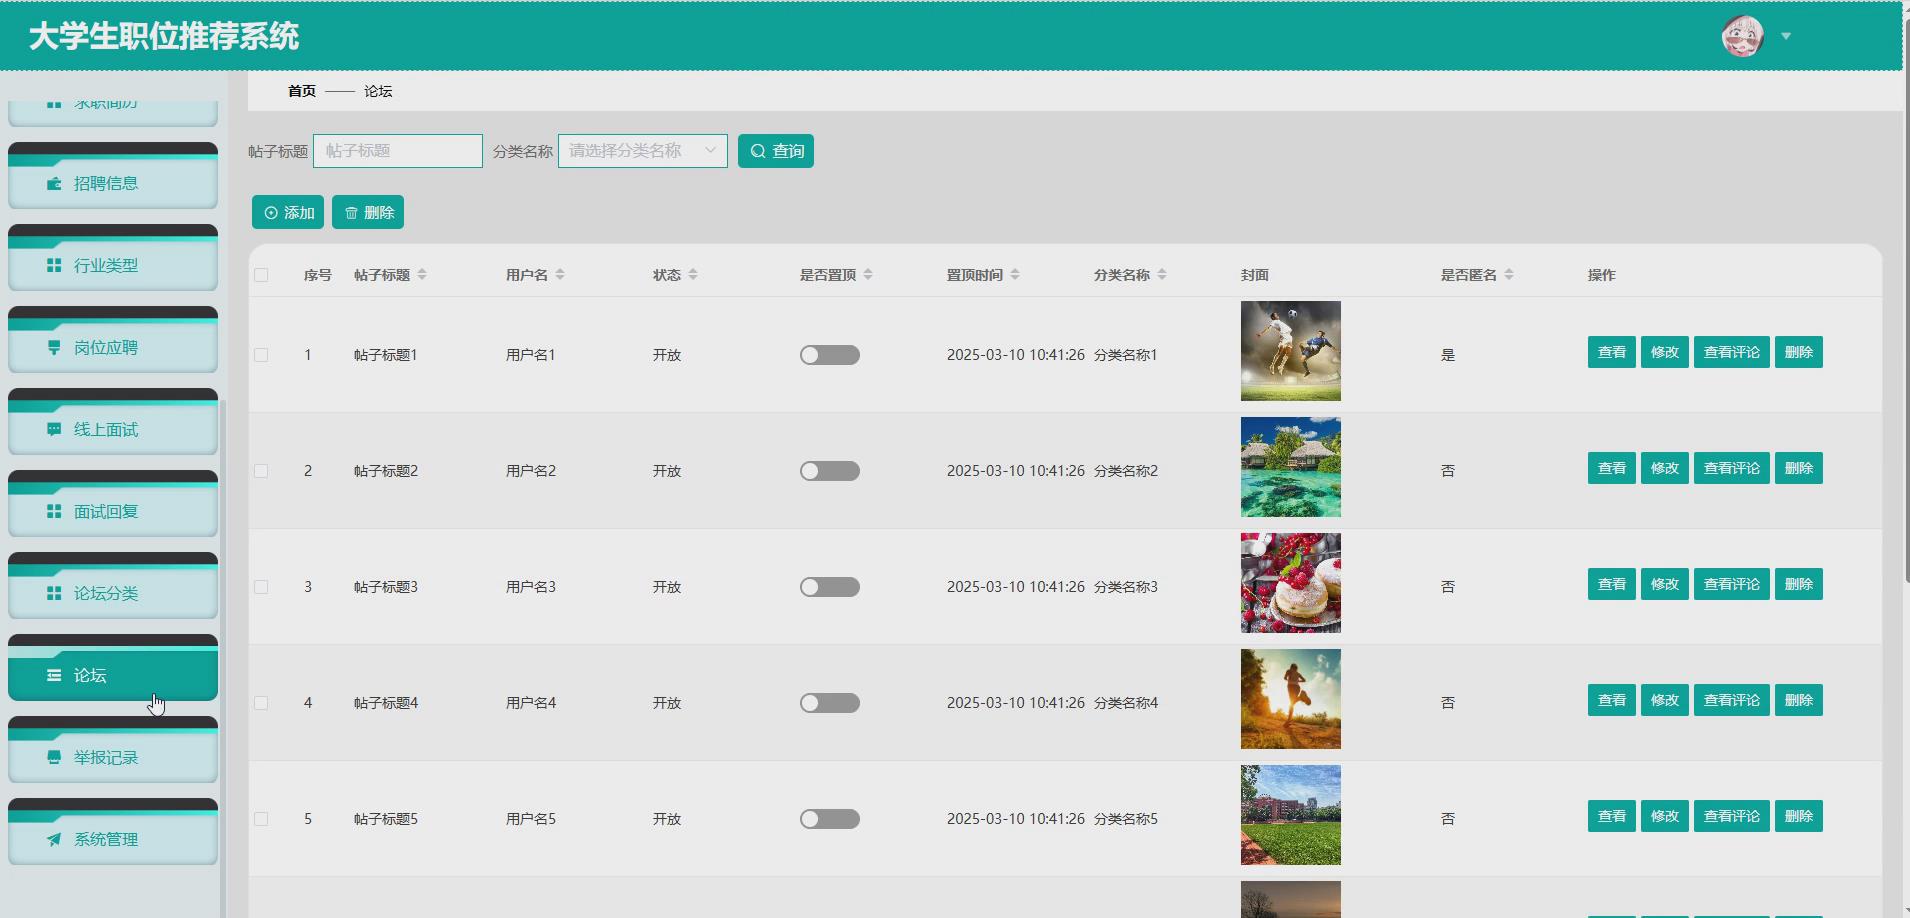Sort by 用户名 column arrows
The width and height of the screenshot is (1910, 918).
[x=560, y=275]
